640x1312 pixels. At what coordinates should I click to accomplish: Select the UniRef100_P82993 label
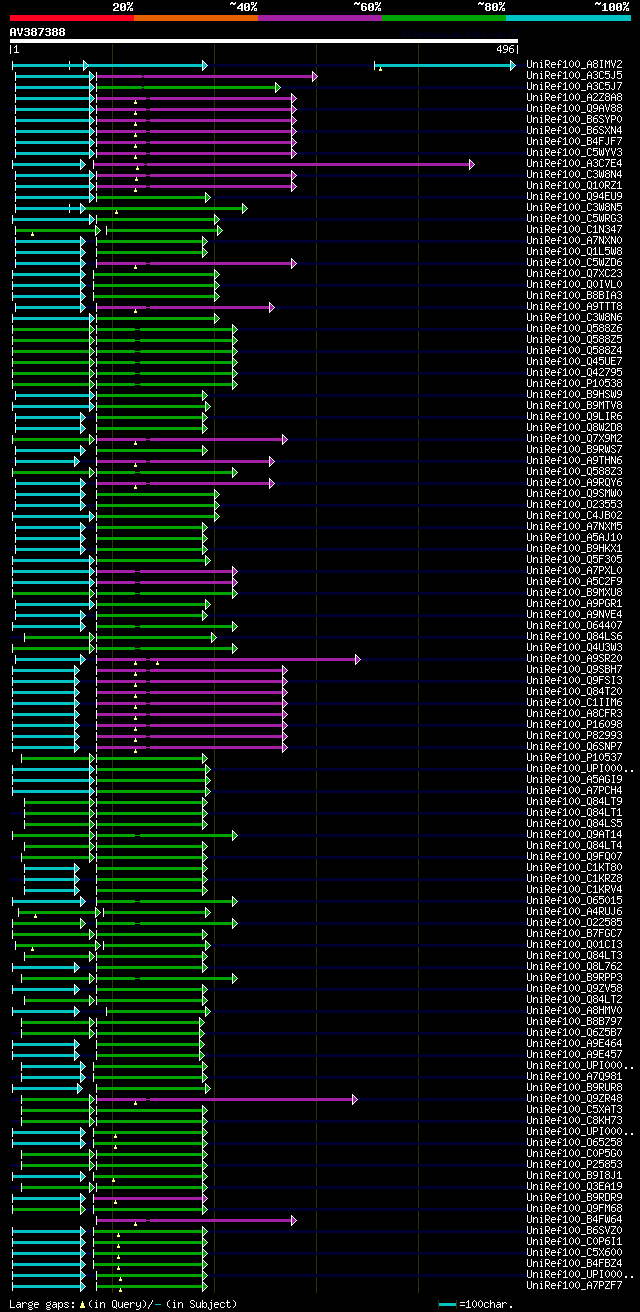[x=576, y=735]
